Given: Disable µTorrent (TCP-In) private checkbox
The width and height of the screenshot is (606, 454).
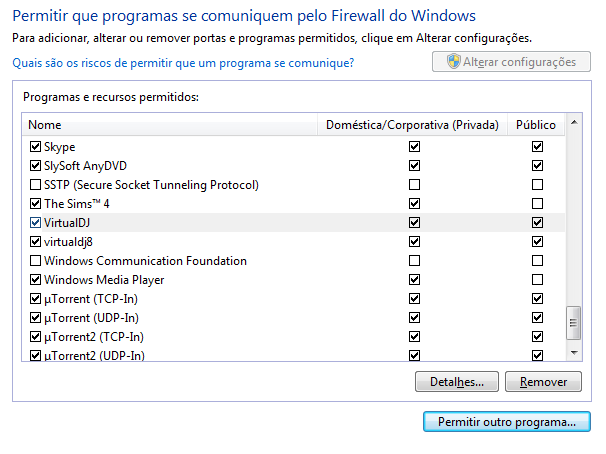Looking at the screenshot, I should pos(414,298).
